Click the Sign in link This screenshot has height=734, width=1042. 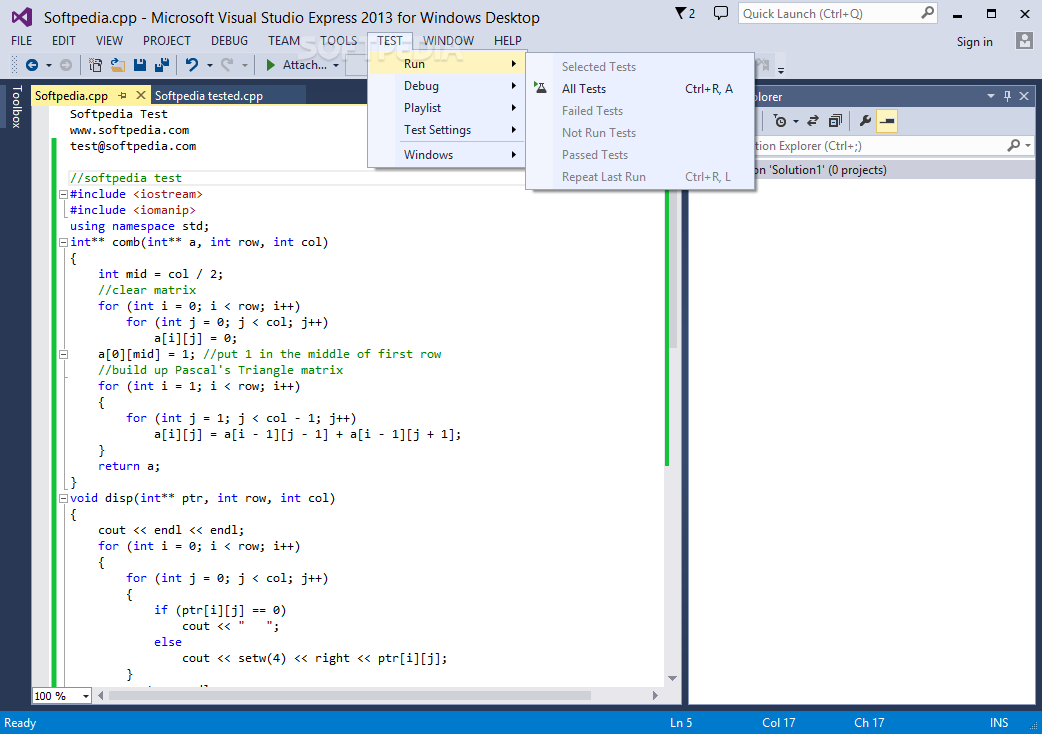[974, 42]
